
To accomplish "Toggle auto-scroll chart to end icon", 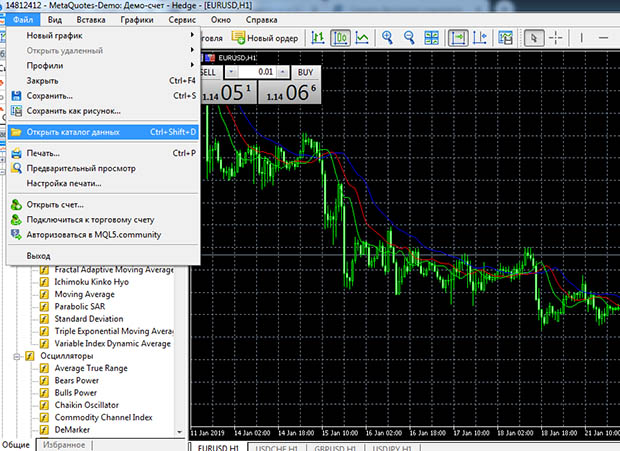I will 458,38.
